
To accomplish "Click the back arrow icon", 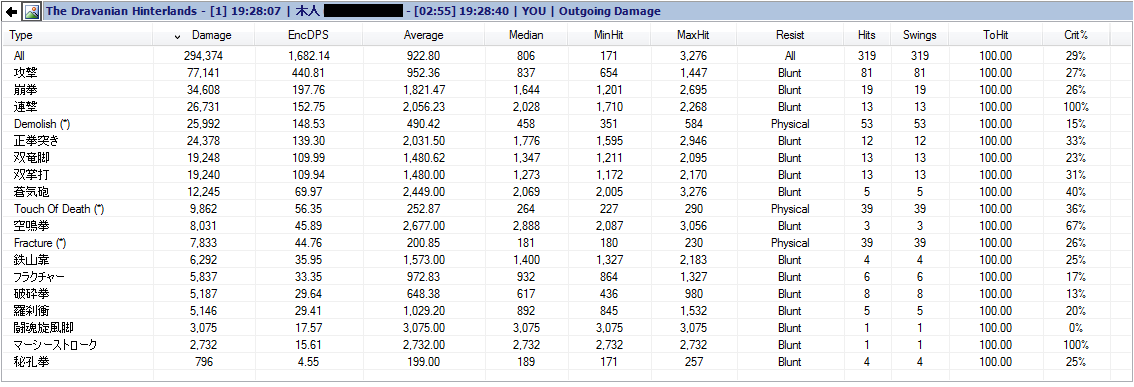I will point(11,12).
